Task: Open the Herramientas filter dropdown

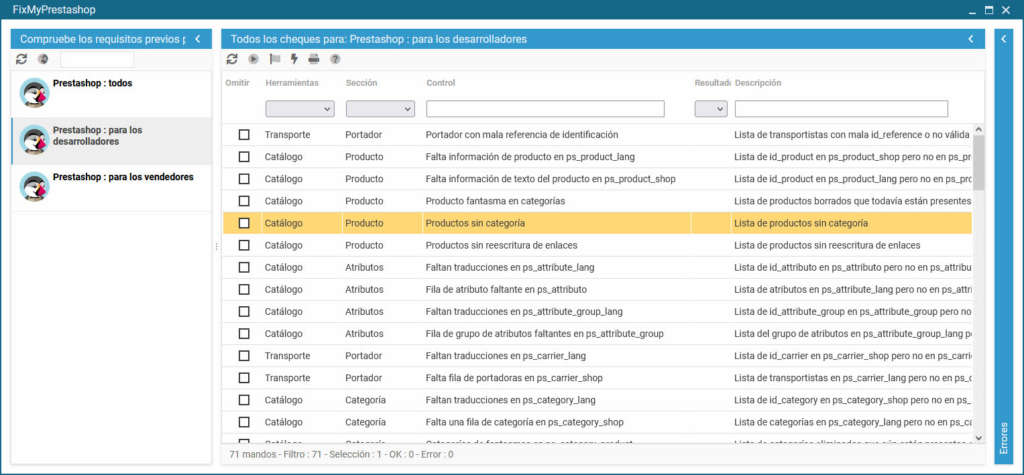Action: pos(300,108)
